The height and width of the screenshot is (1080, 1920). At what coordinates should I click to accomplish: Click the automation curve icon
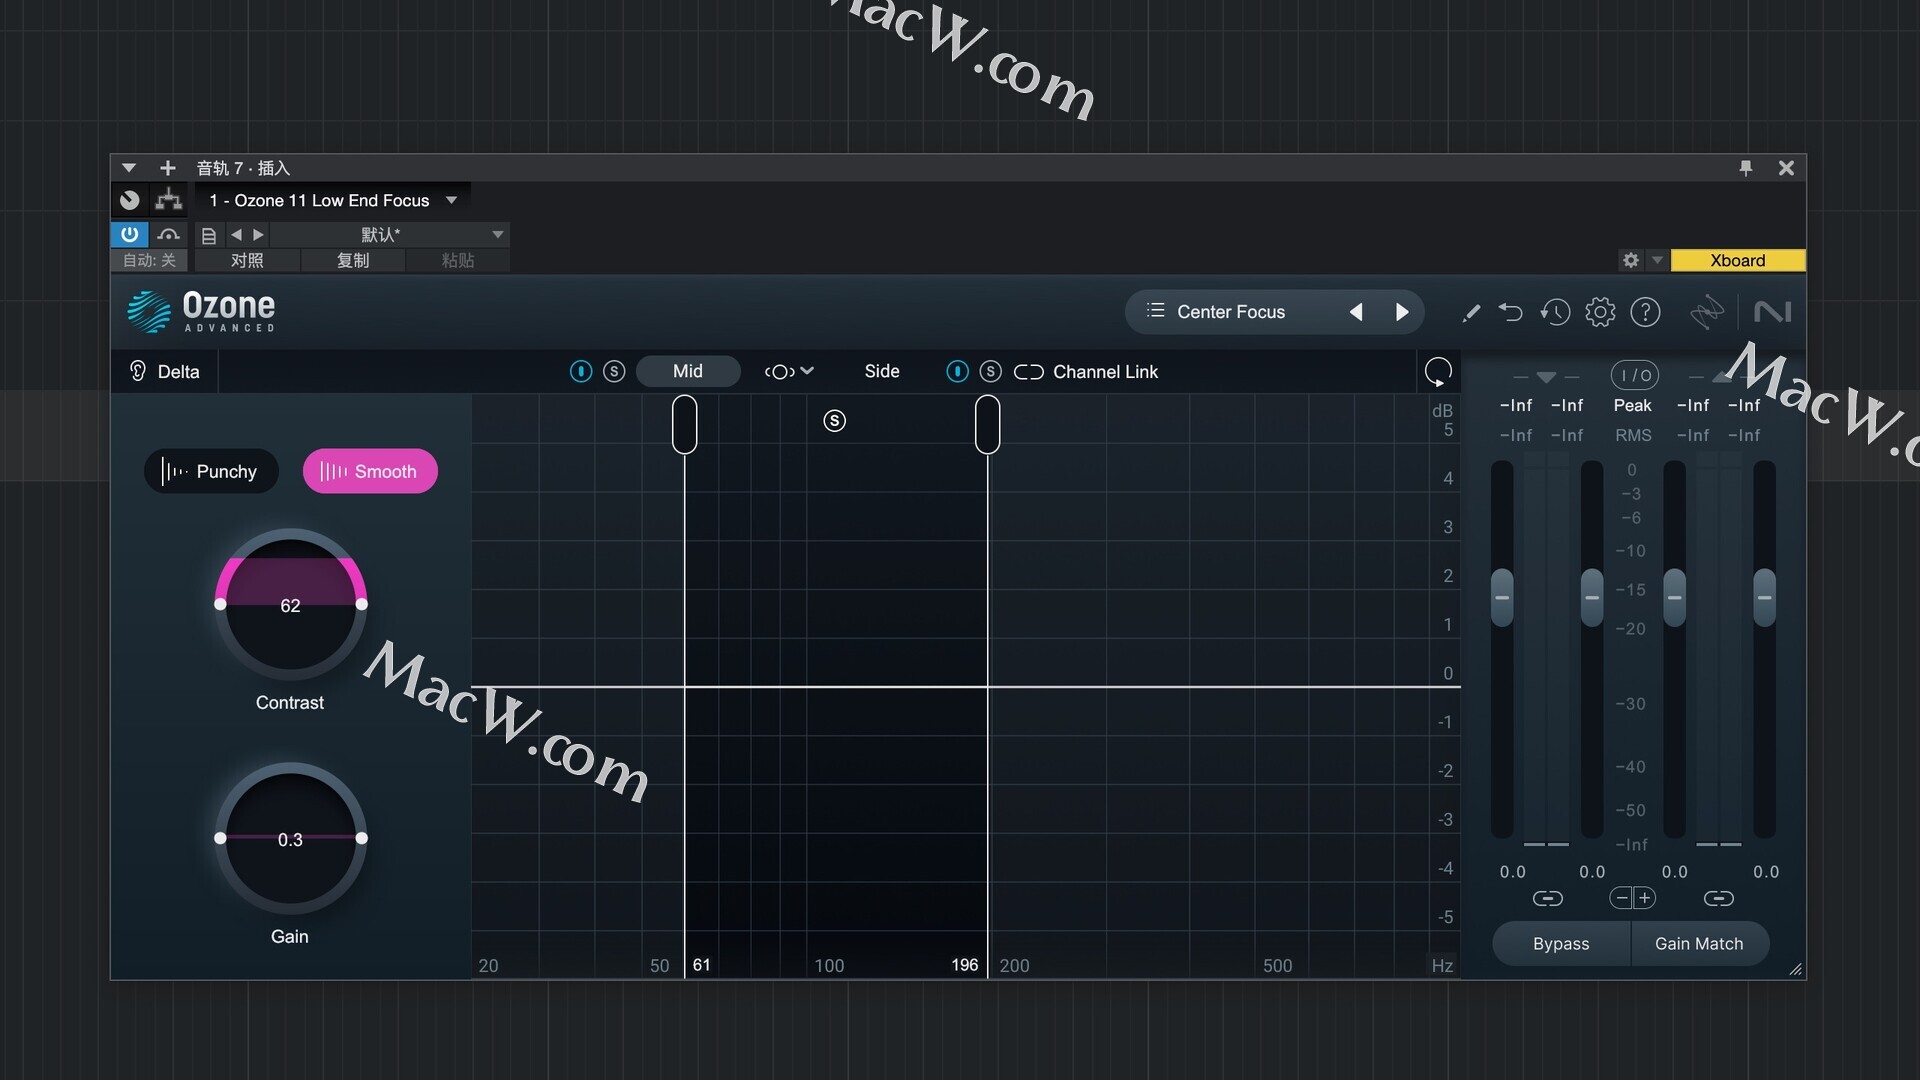coord(168,234)
